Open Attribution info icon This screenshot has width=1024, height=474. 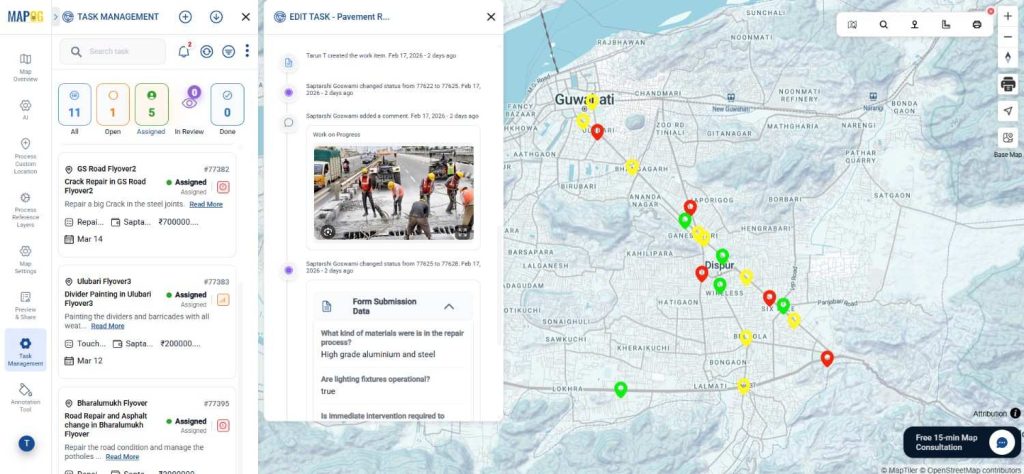click(x=1015, y=413)
